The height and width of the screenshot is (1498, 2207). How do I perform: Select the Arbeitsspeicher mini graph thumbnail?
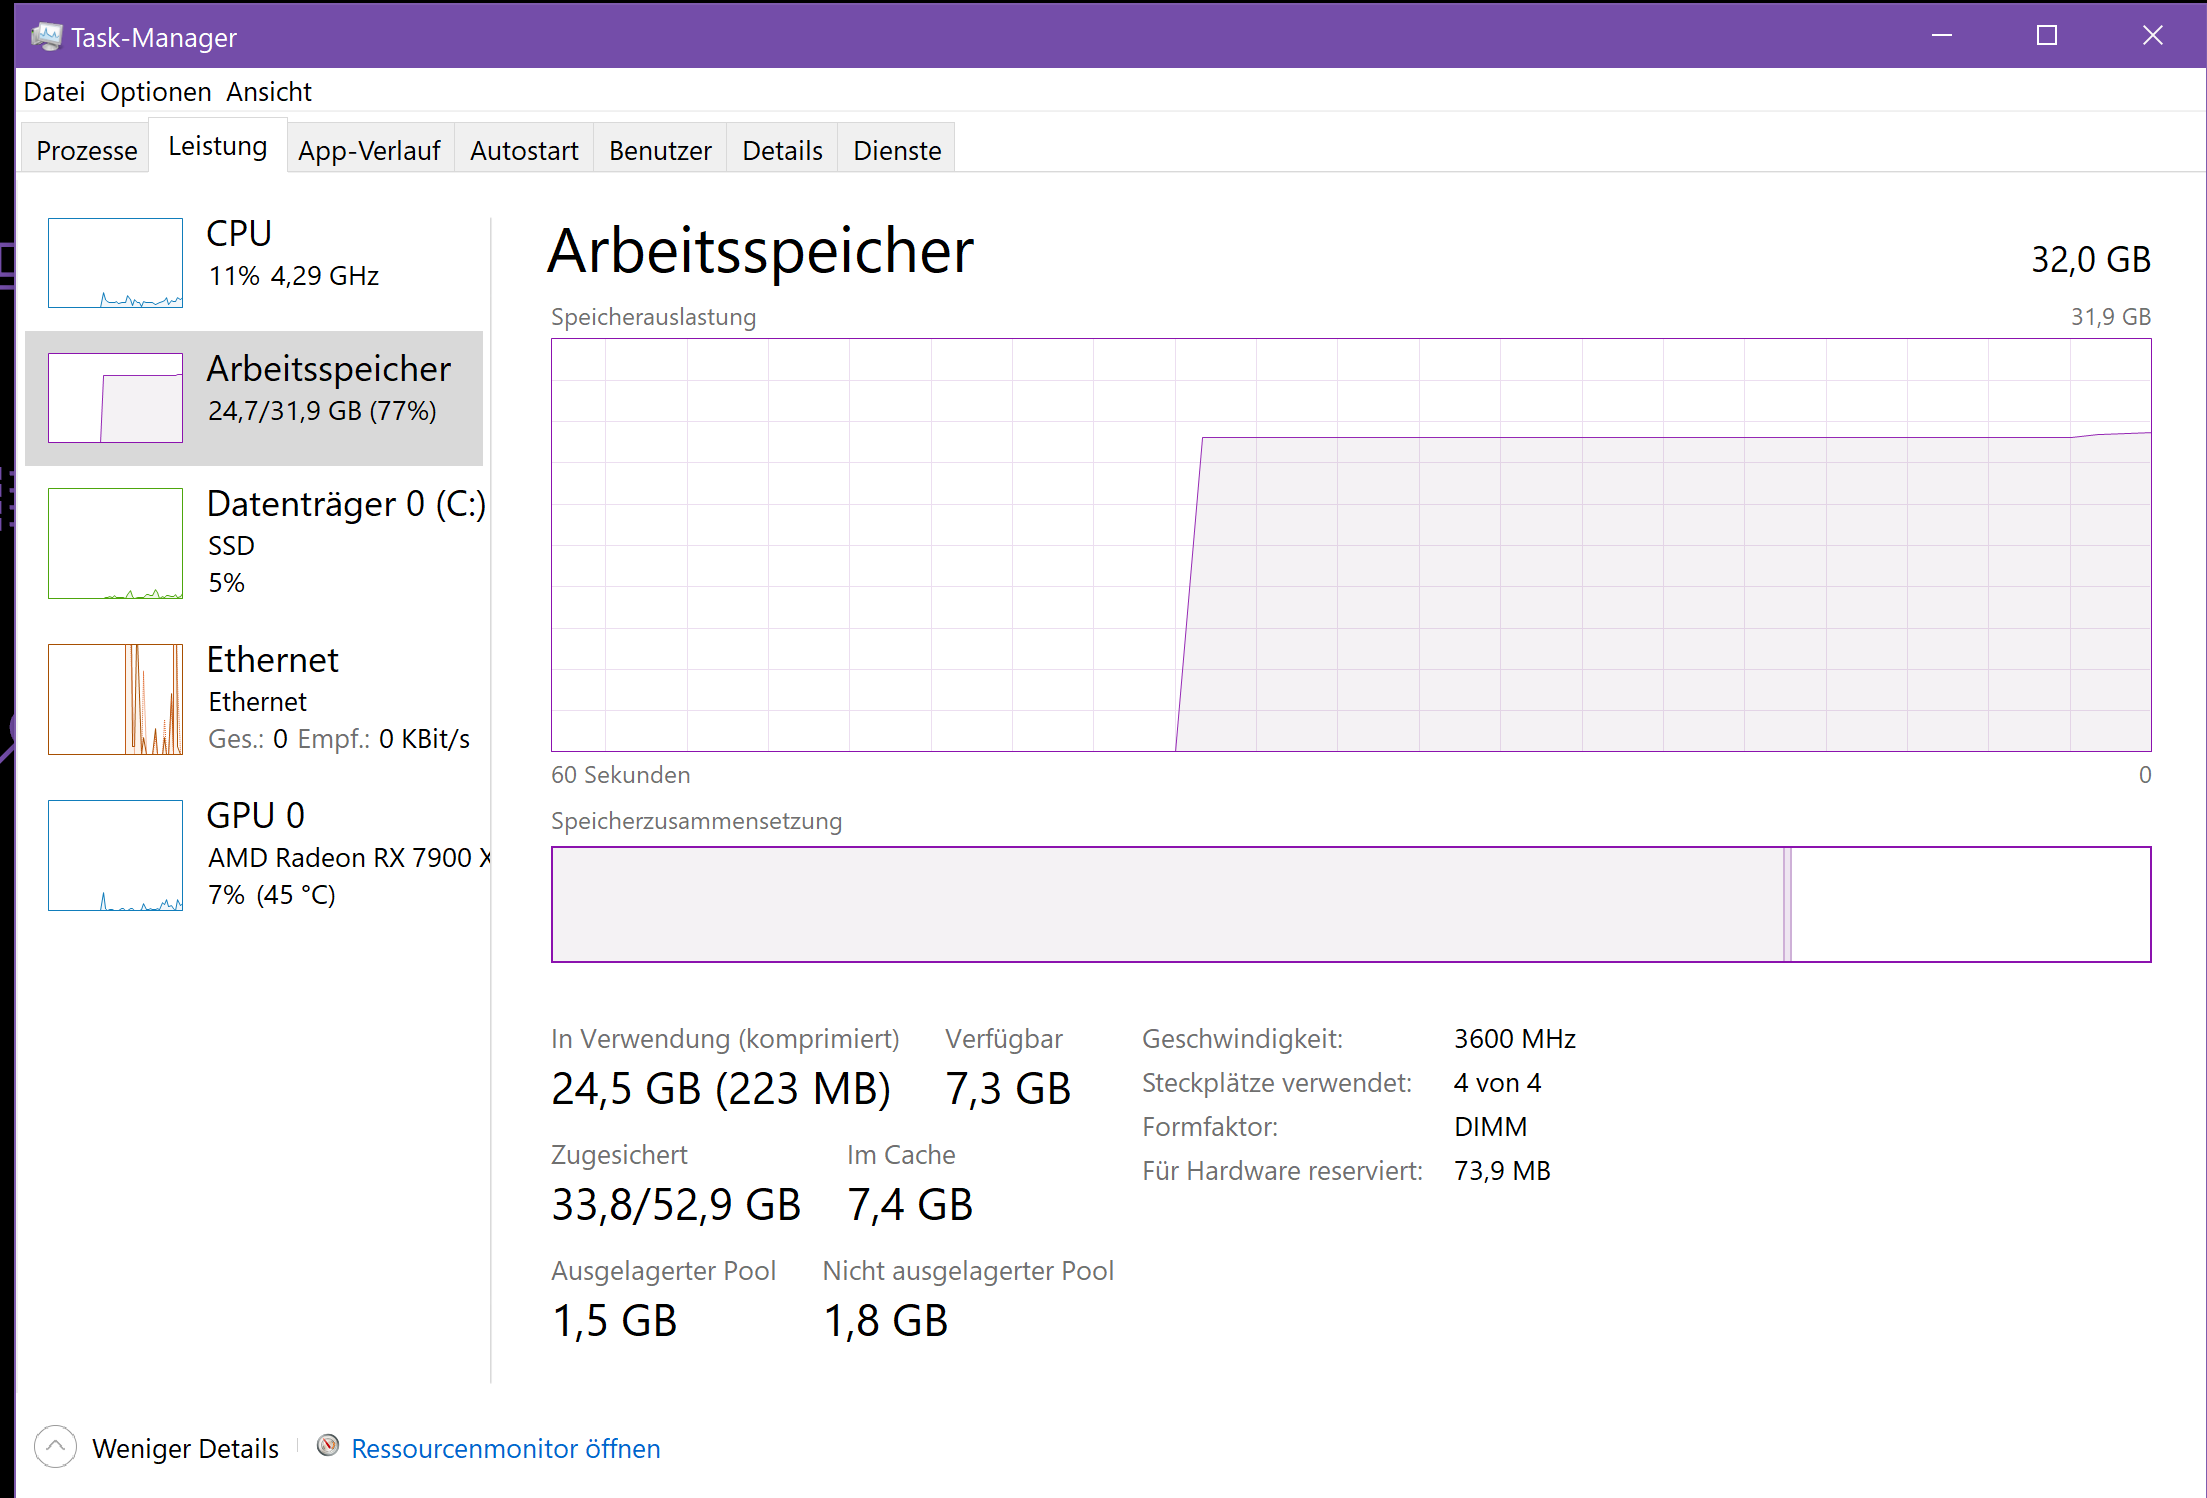pyautogui.click(x=115, y=397)
